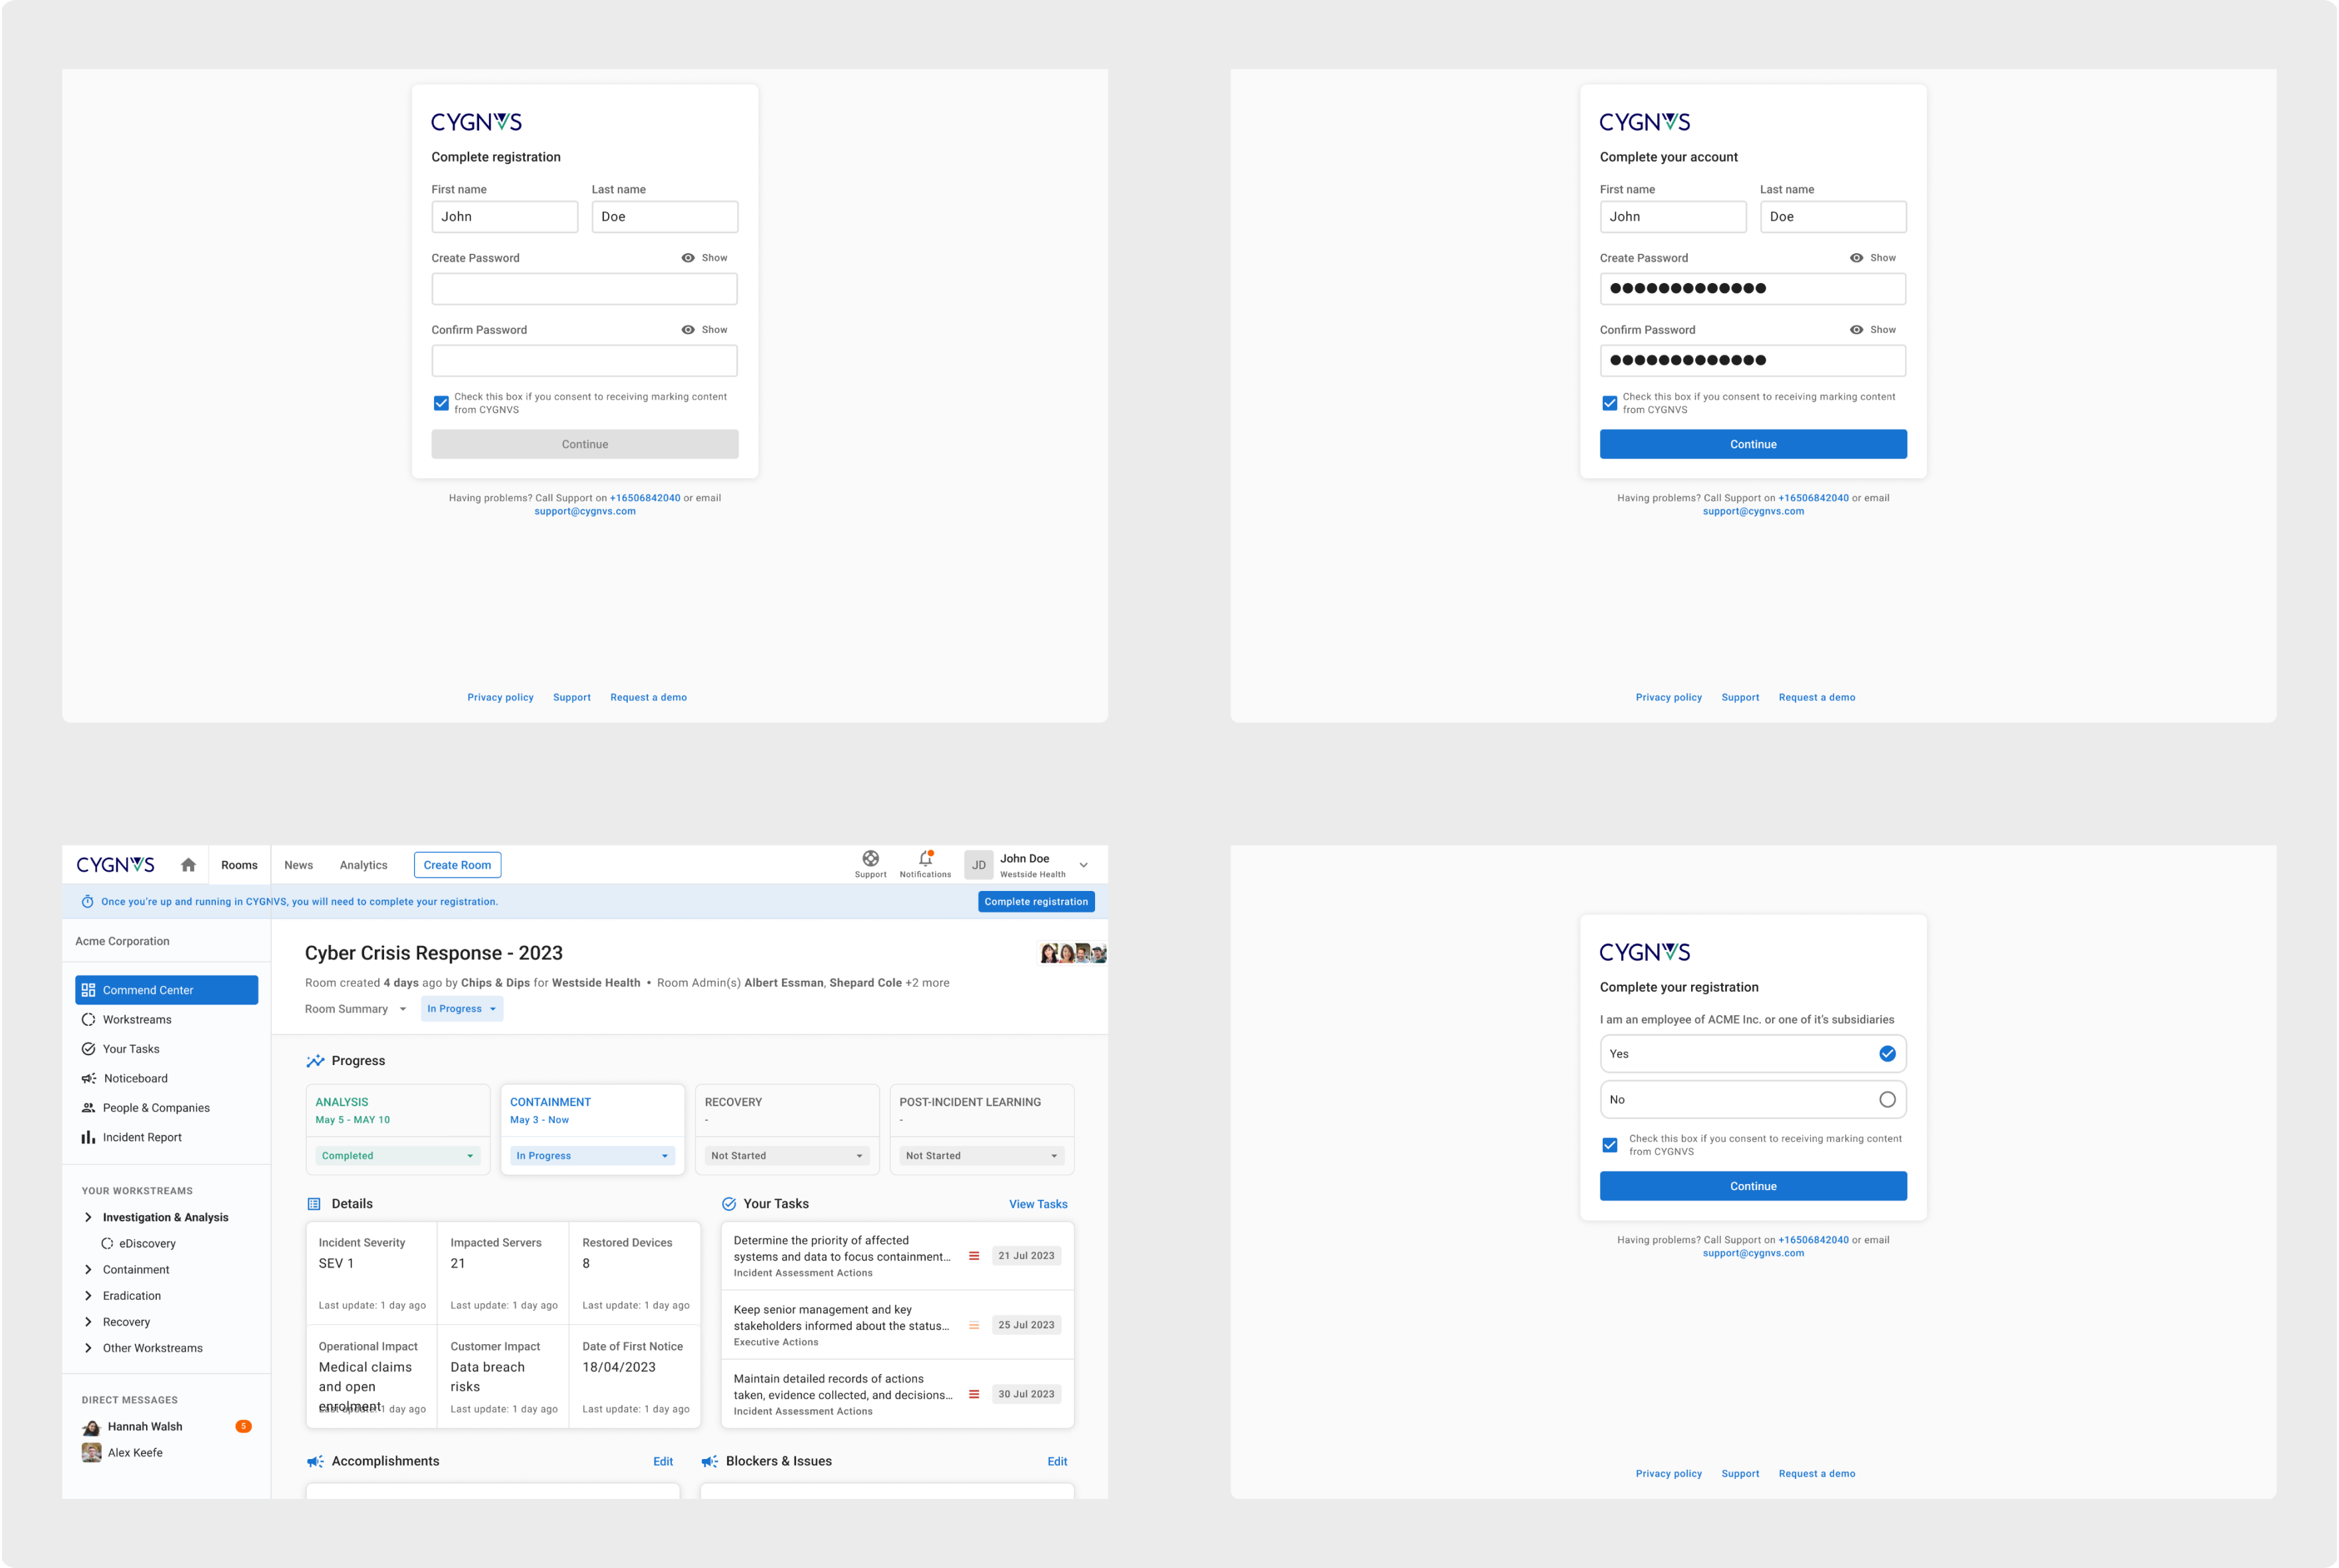
Task: Click priority icon on 25 Jul 2023 task
Action: tap(974, 1325)
